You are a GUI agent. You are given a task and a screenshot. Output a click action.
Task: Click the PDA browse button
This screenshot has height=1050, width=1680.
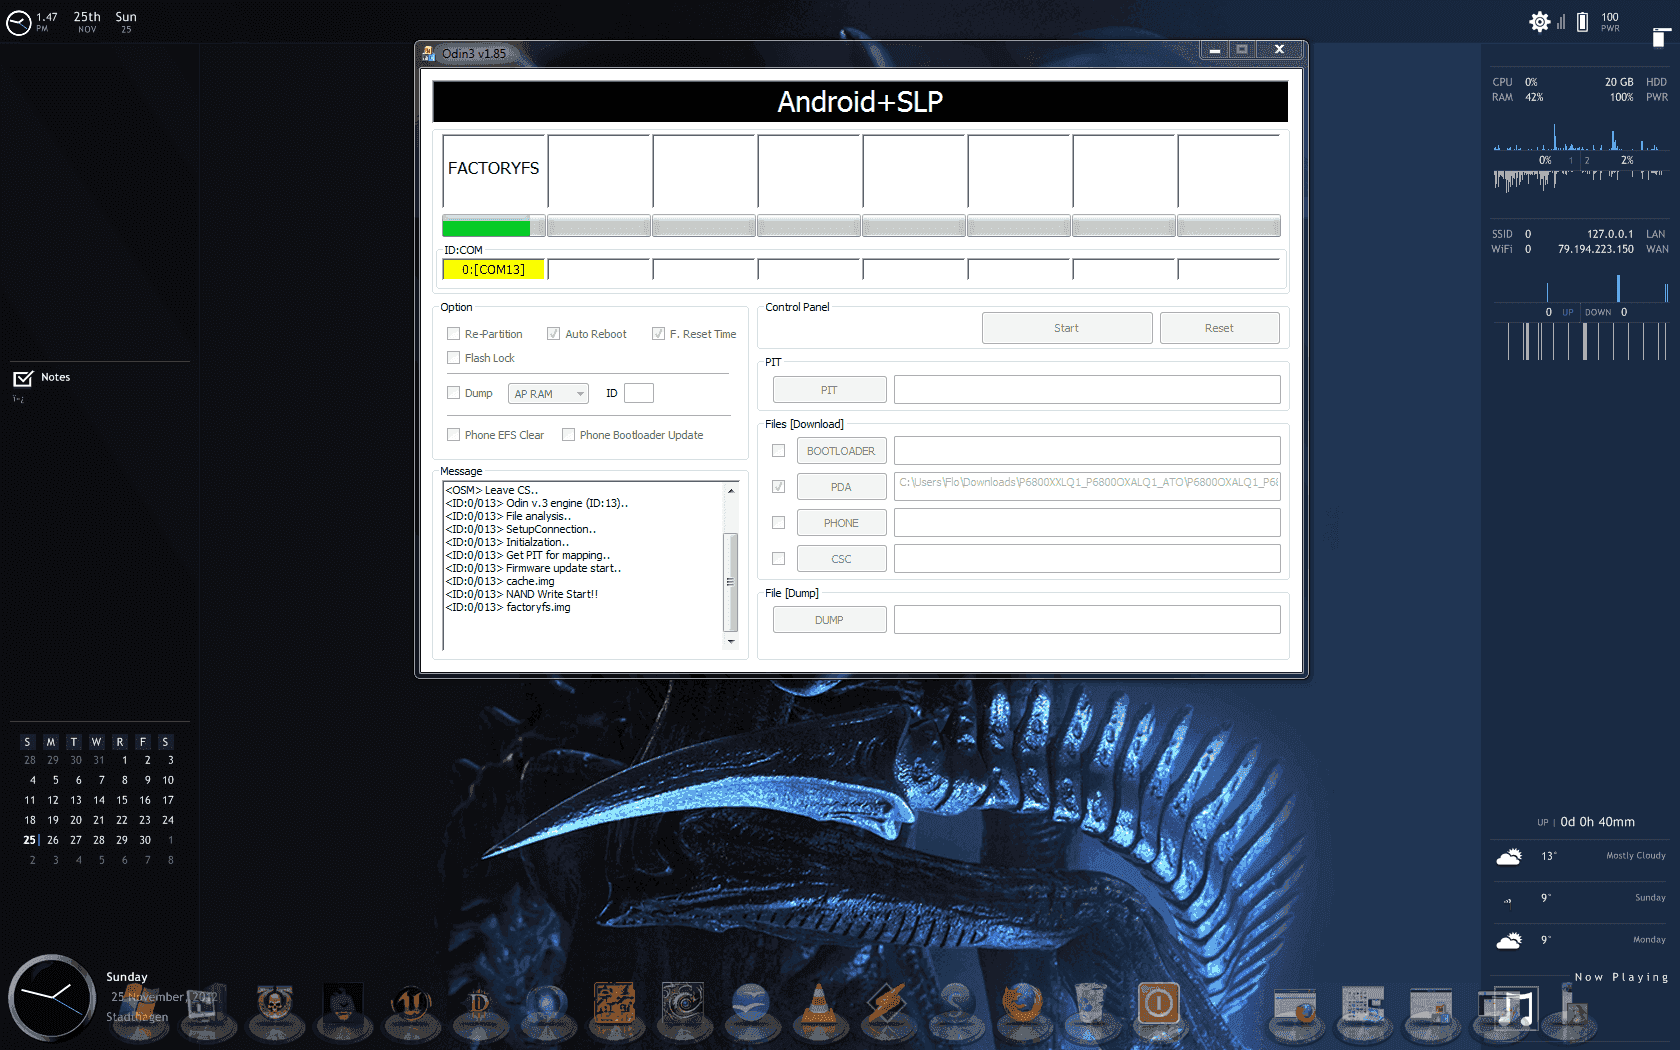(x=841, y=487)
